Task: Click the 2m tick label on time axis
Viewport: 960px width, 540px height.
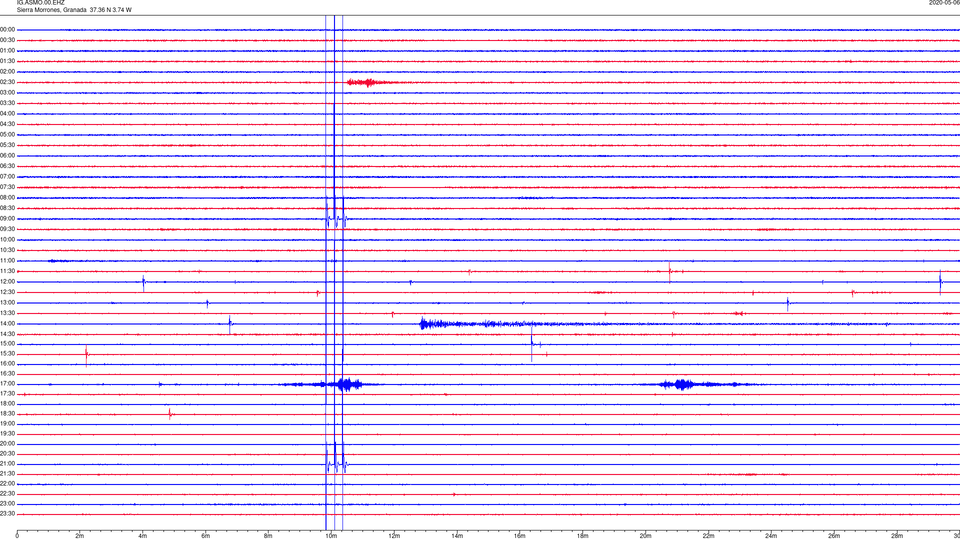Action: 80,536
